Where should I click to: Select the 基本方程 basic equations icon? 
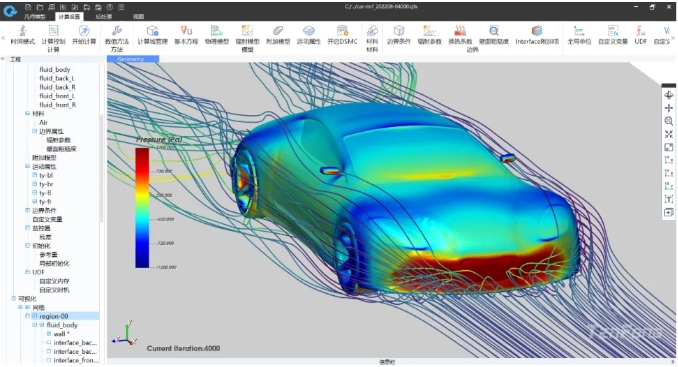pos(186,31)
